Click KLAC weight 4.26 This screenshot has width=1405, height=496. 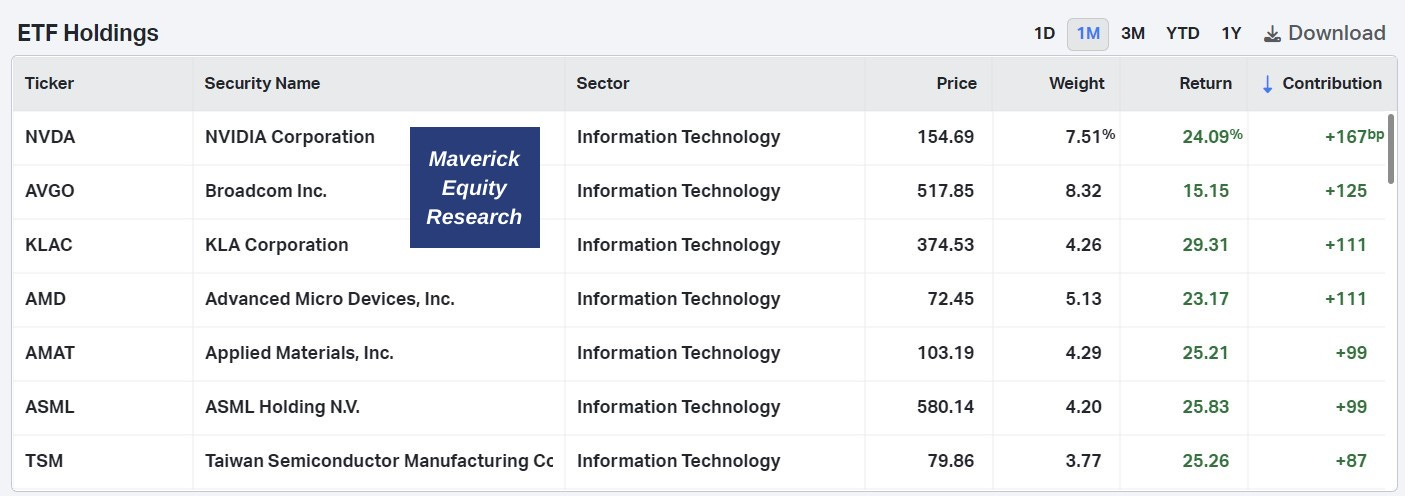tap(1084, 245)
